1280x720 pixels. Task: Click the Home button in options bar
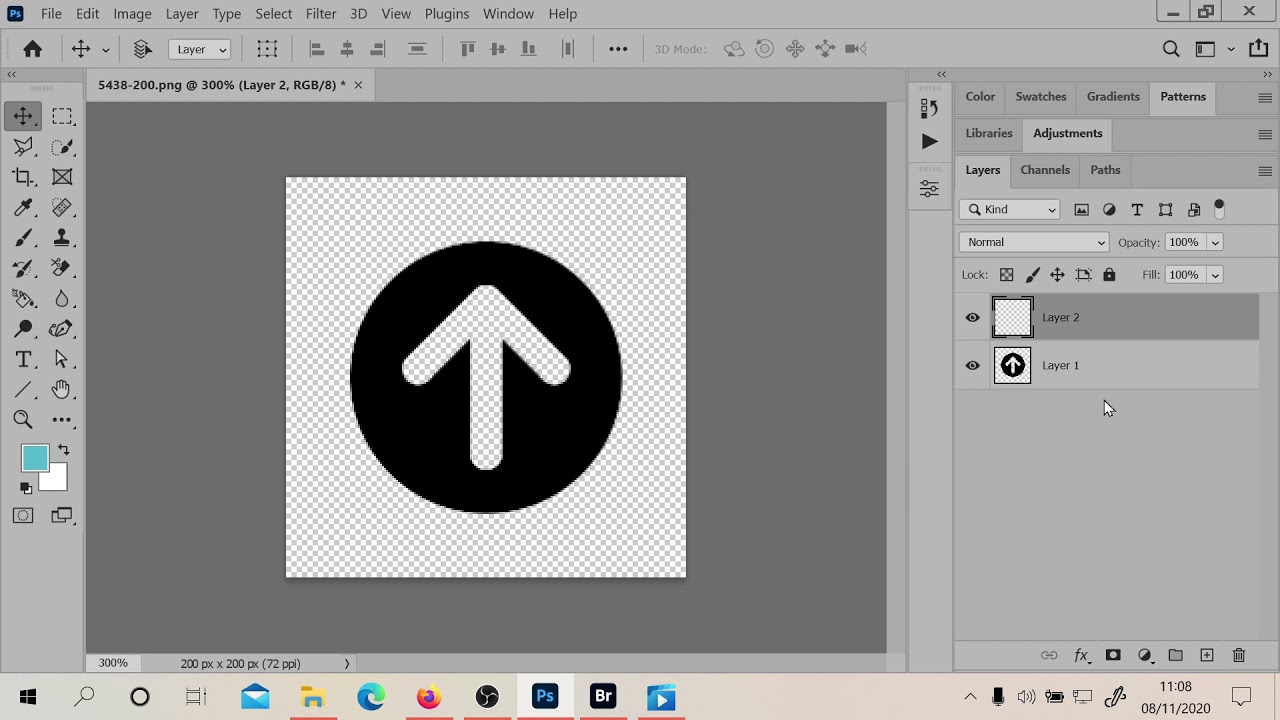point(33,49)
